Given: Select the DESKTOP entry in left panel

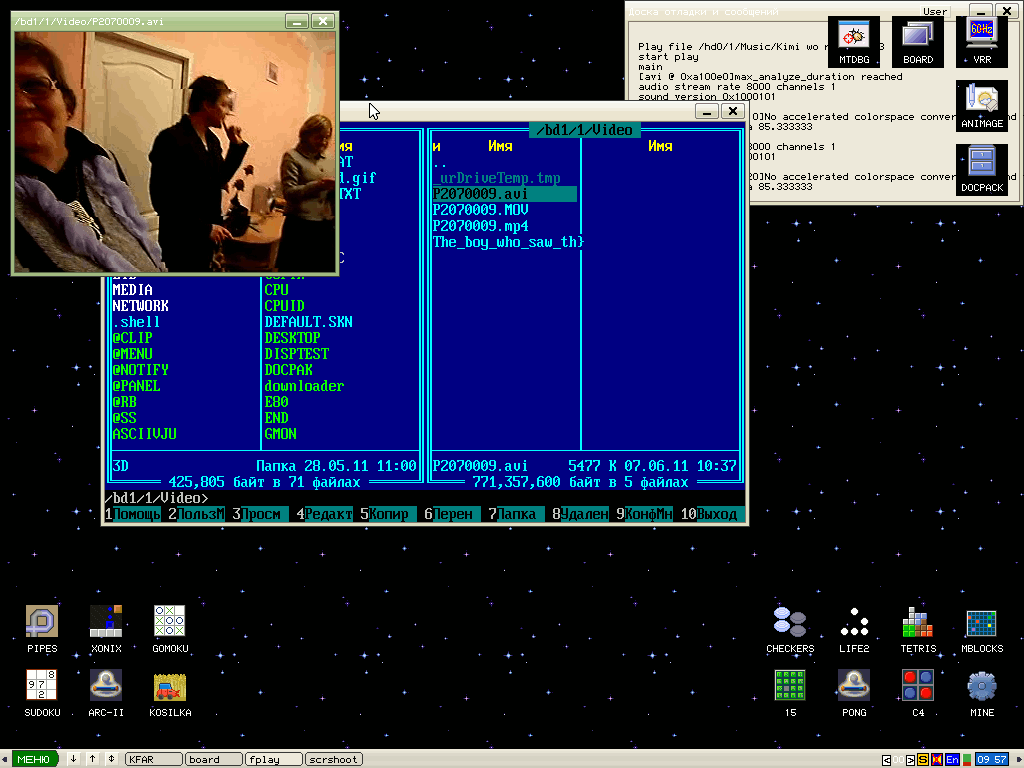Looking at the screenshot, I should pyautogui.click(x=292, y=338).
